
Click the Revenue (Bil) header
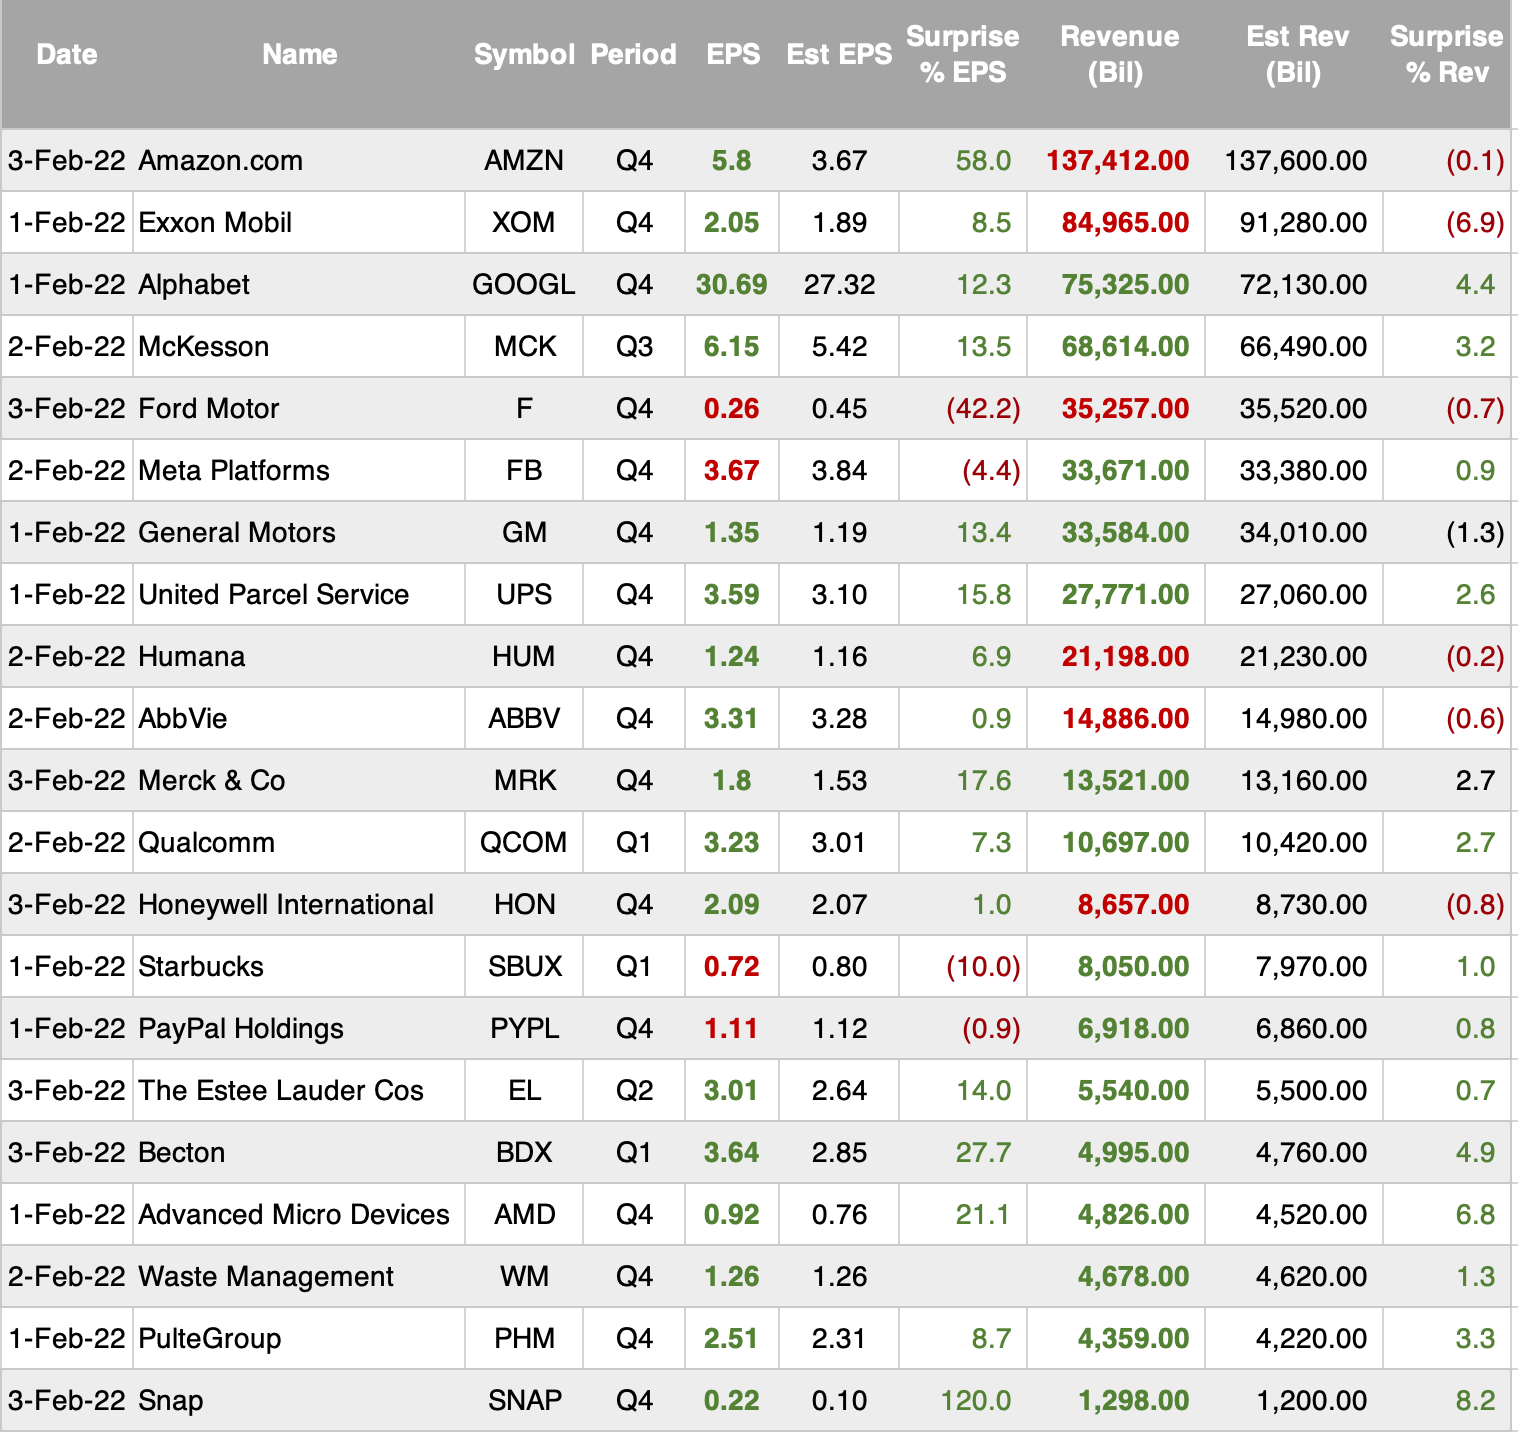(x=1119, y=54)
